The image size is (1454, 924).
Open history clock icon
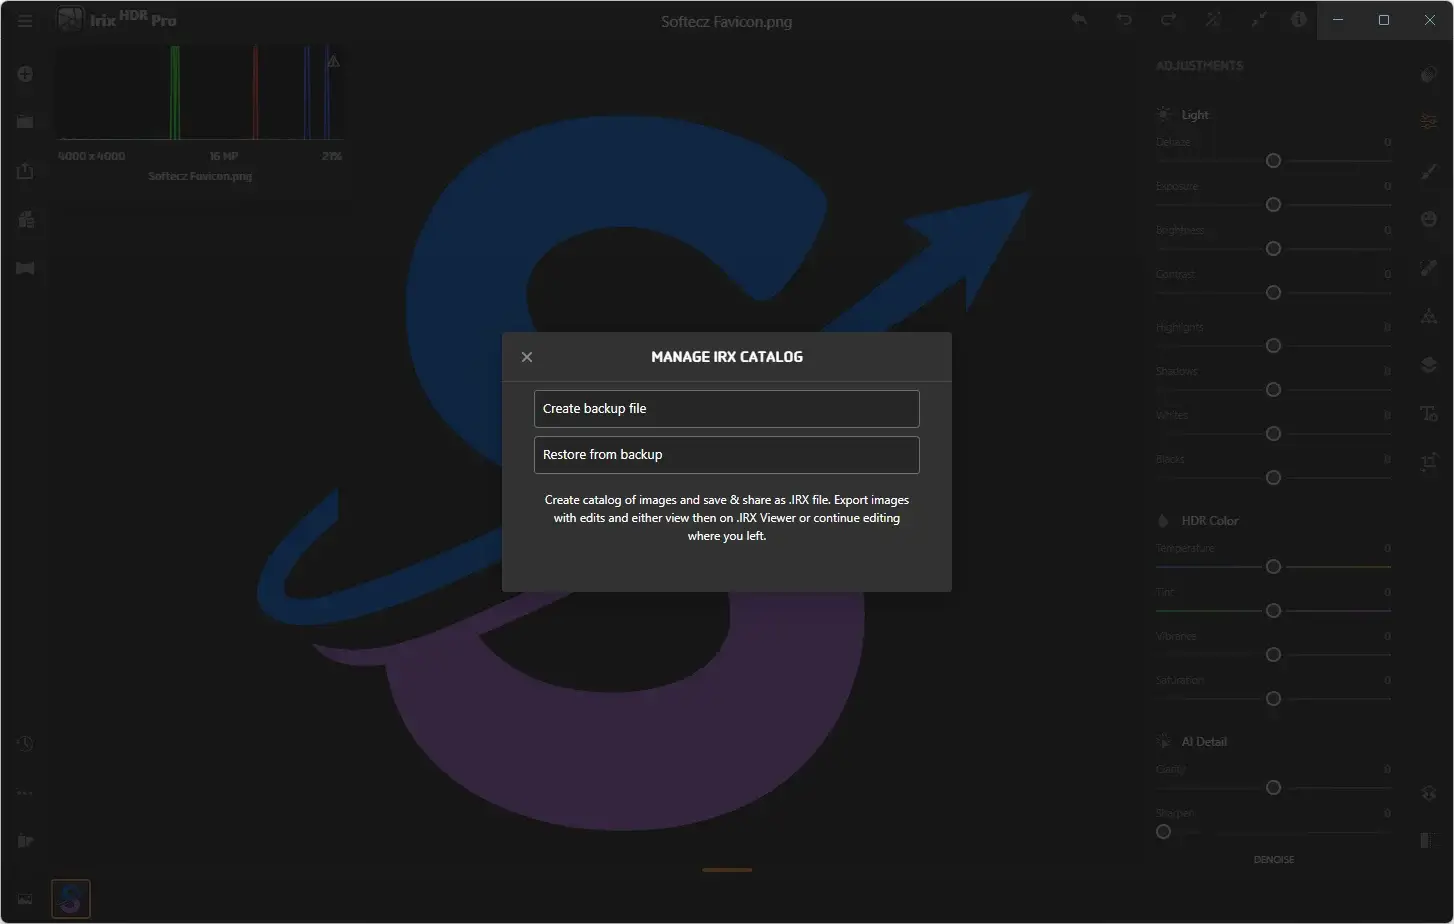tap(25, 743)
